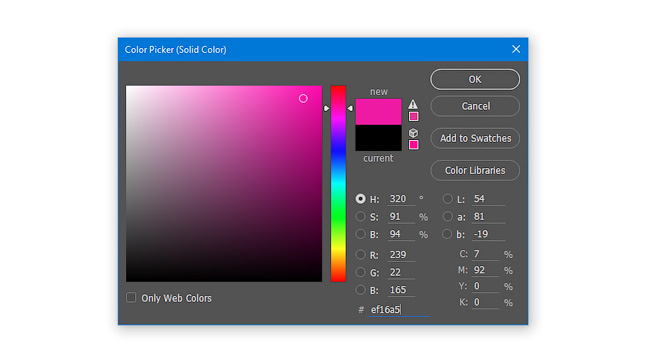Confirm color with the OK button

pos(475,79)
